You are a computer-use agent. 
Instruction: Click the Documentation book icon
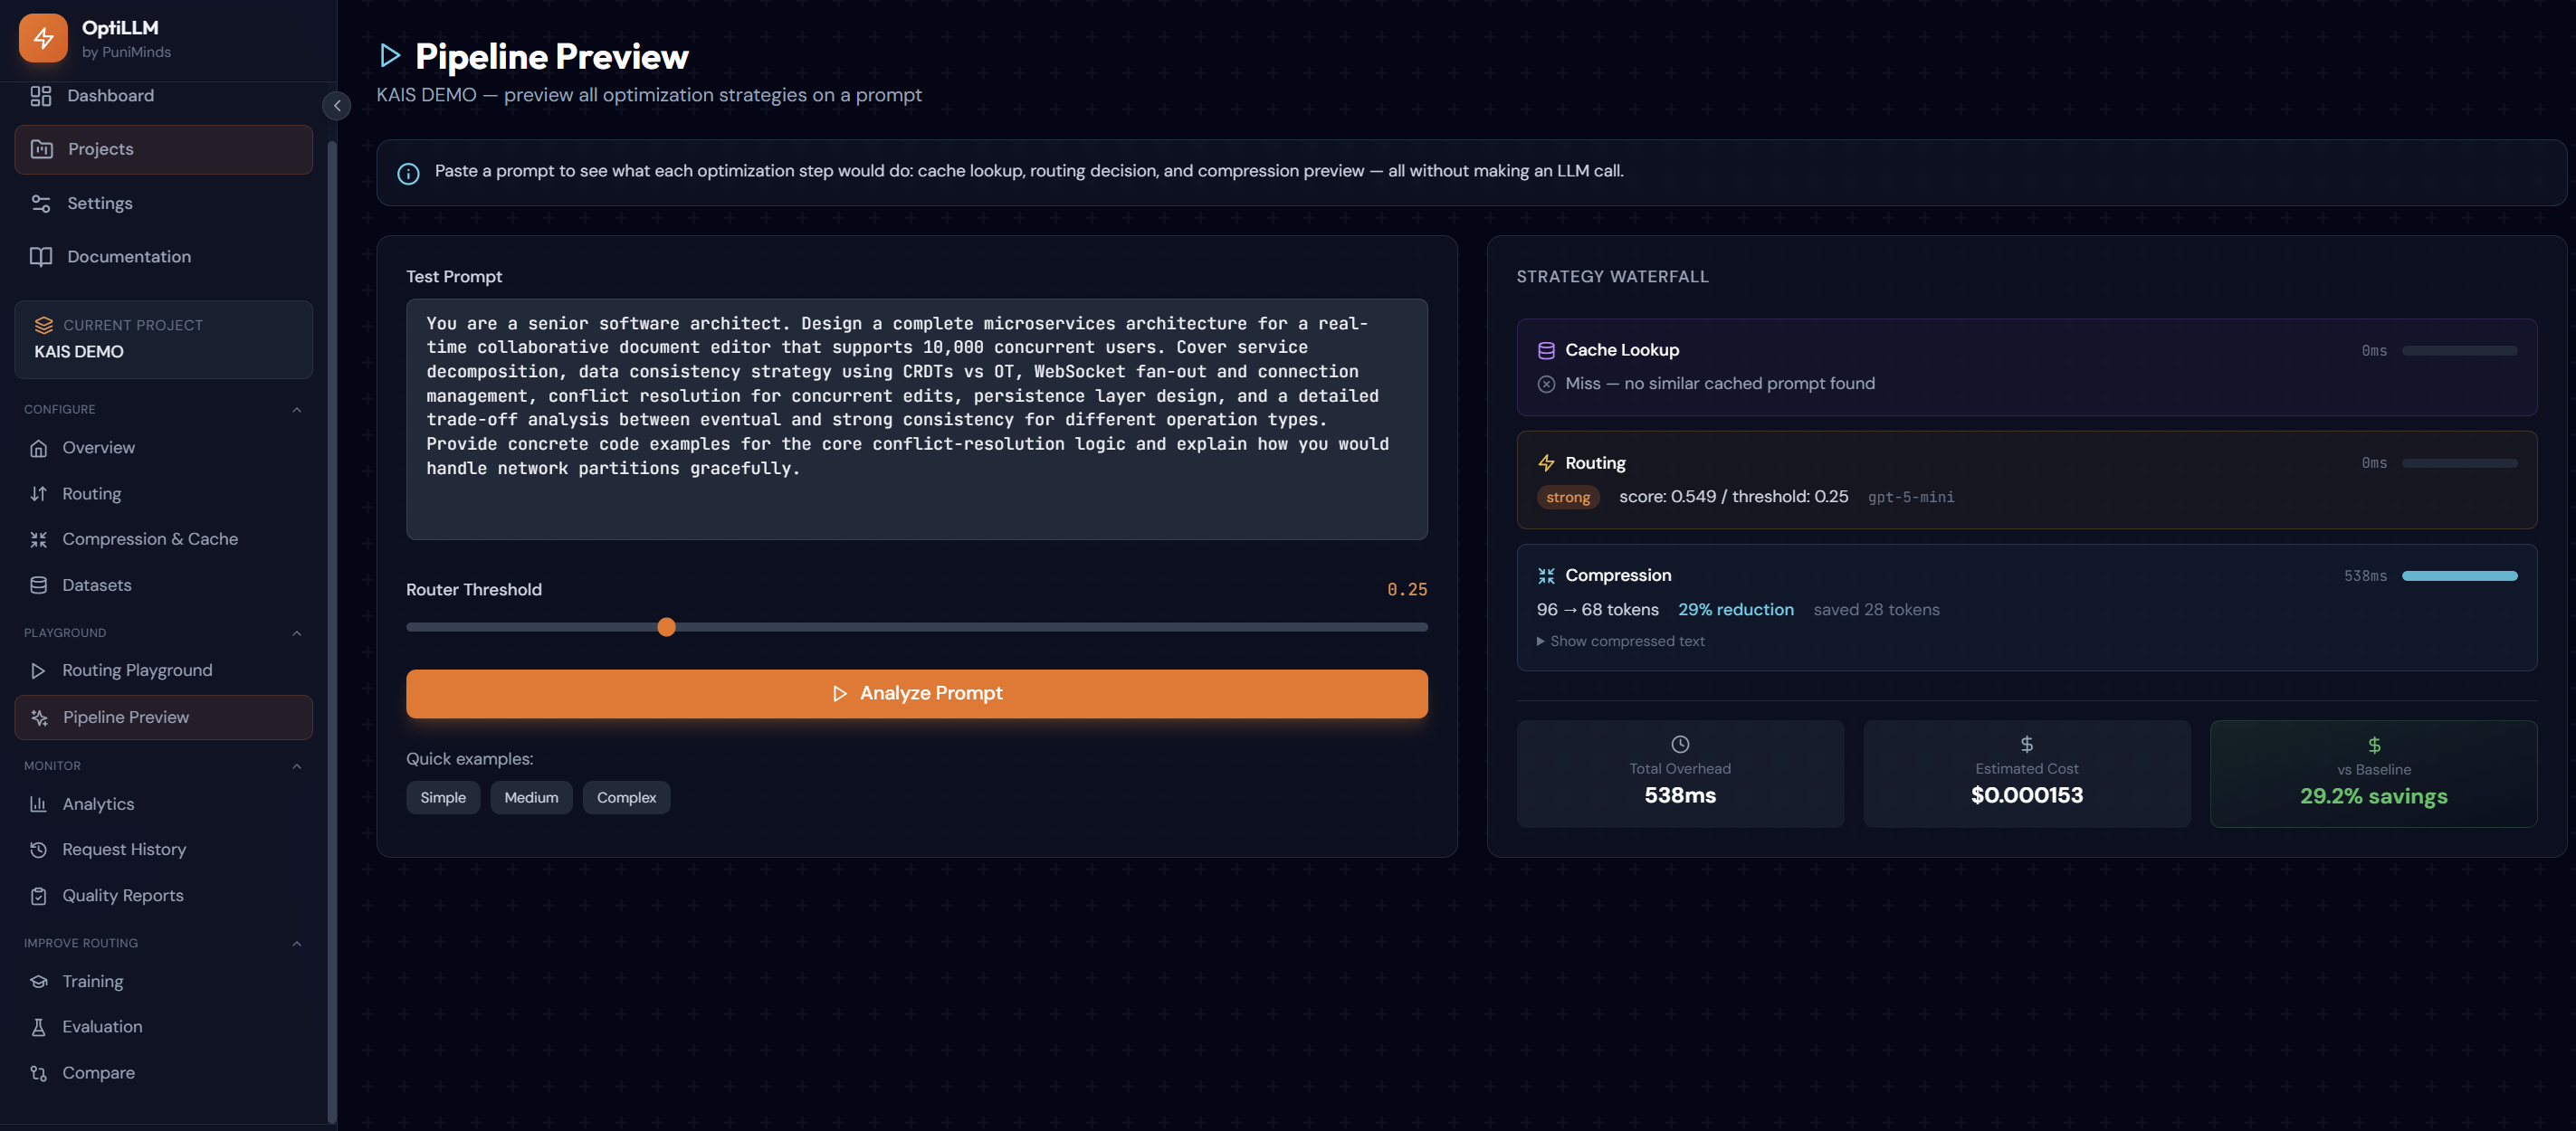point(41,257)
